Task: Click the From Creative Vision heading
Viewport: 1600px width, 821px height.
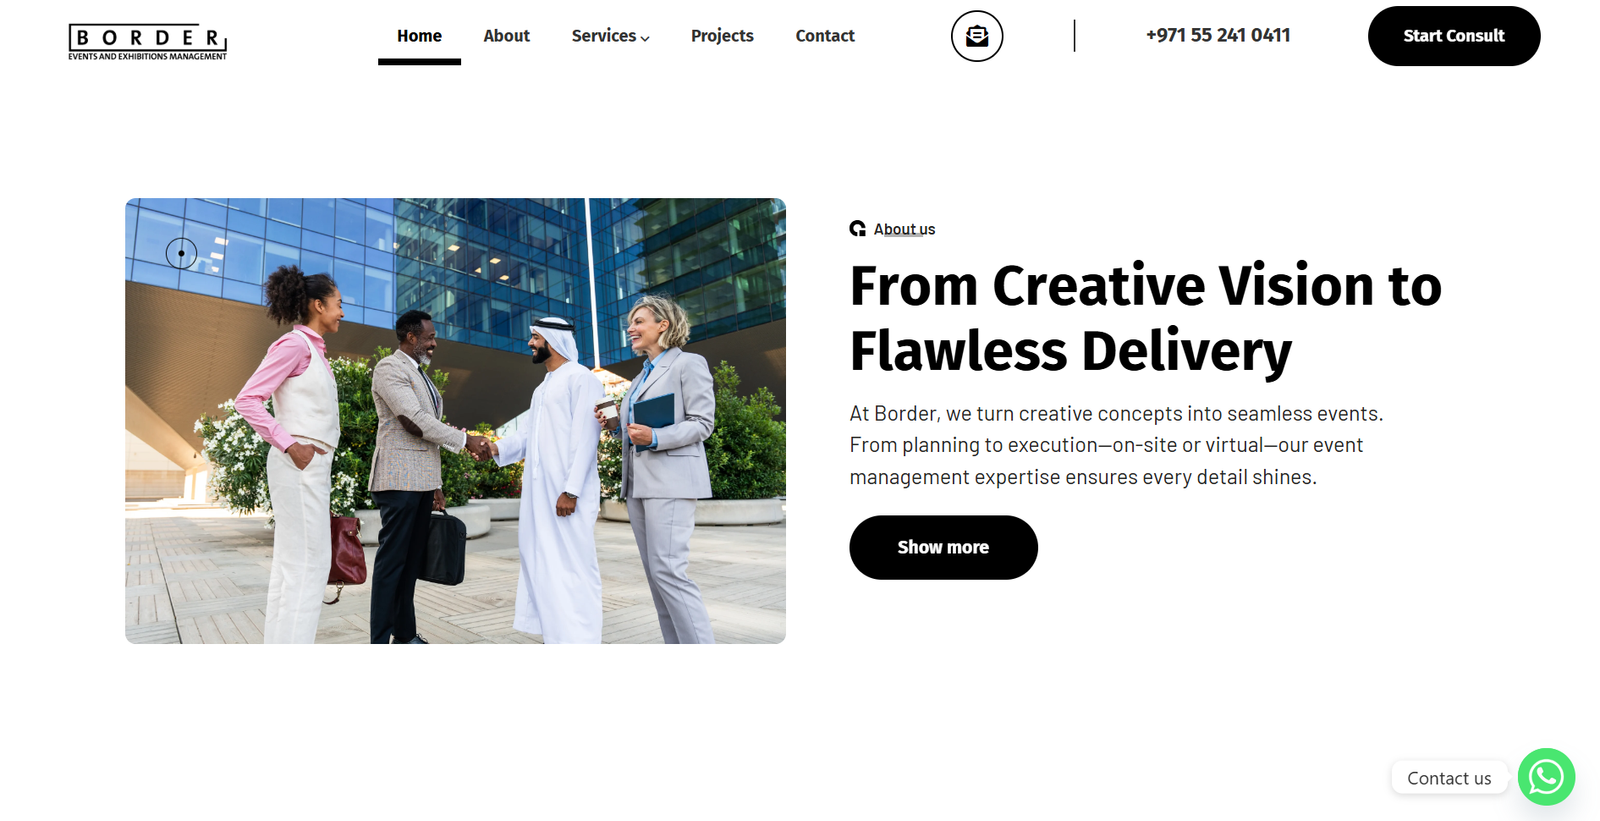Action: click(x=1145, y=318)
